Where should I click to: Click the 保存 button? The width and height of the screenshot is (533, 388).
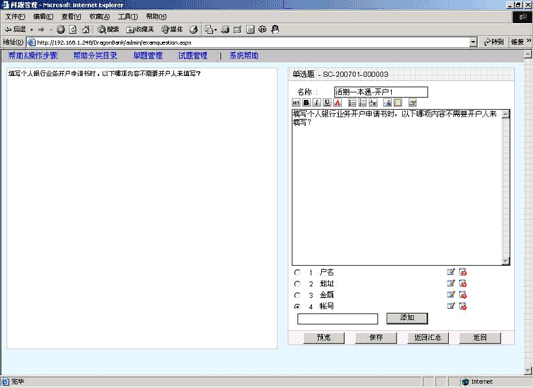tap(376, 338)
